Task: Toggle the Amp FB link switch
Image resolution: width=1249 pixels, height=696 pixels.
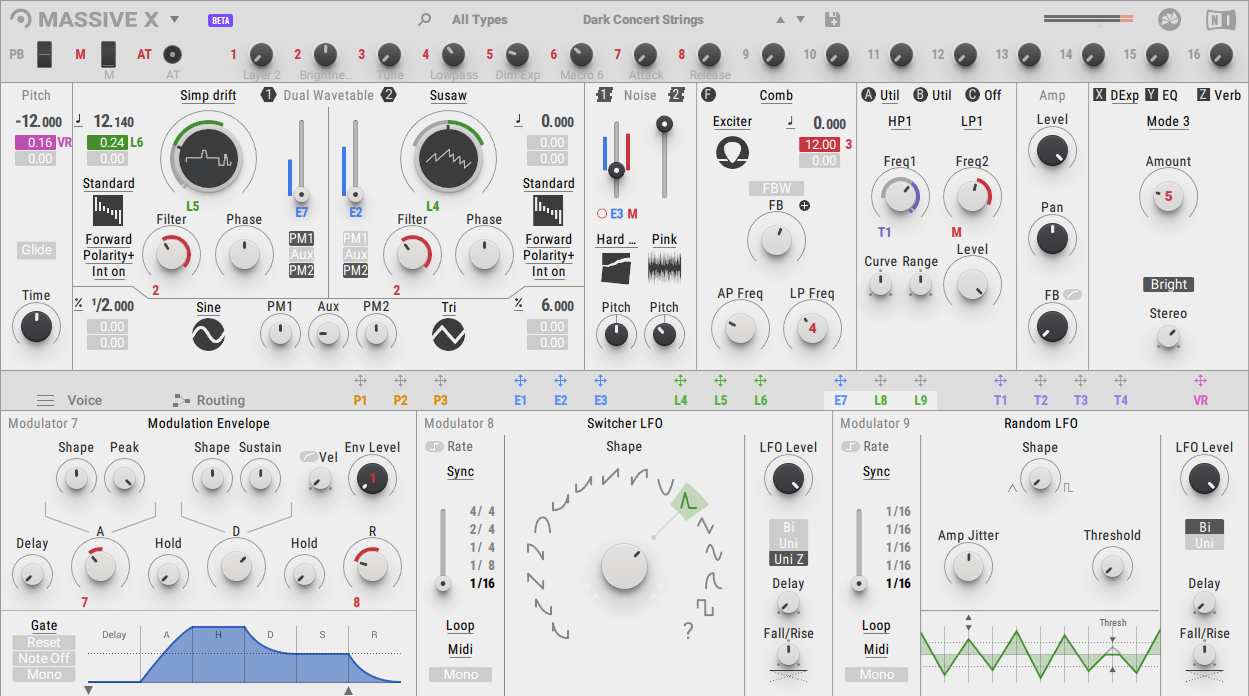Action: (x=1073, y=295)
